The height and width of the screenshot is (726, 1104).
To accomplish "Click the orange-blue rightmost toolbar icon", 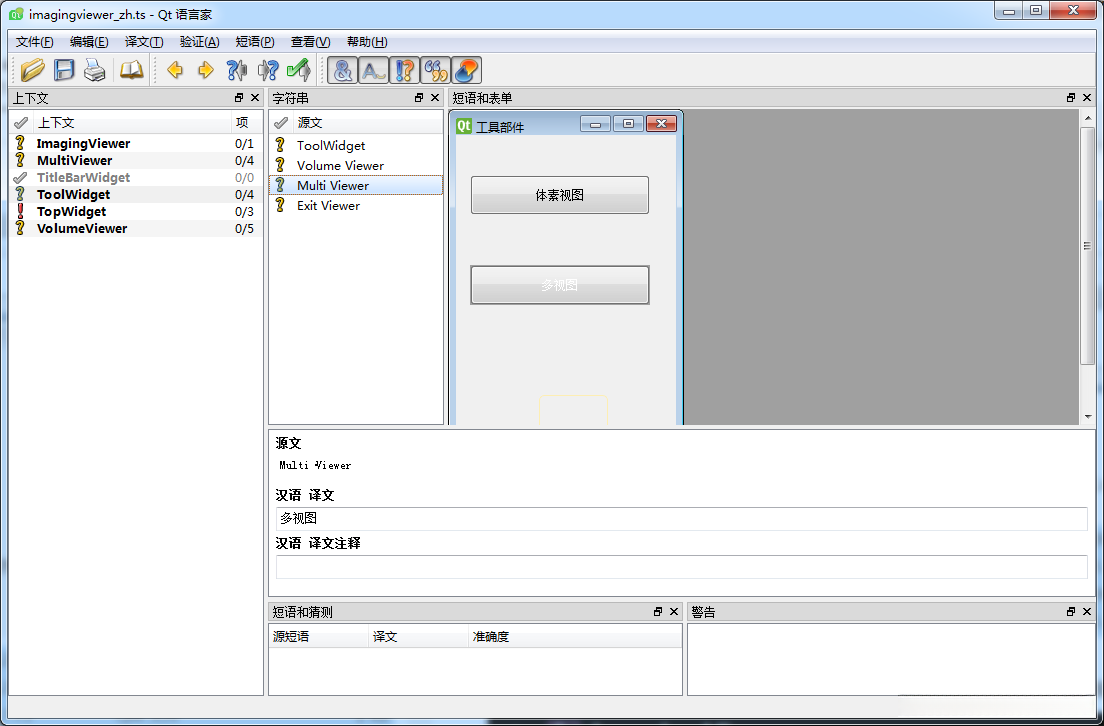I will point(466,70).
